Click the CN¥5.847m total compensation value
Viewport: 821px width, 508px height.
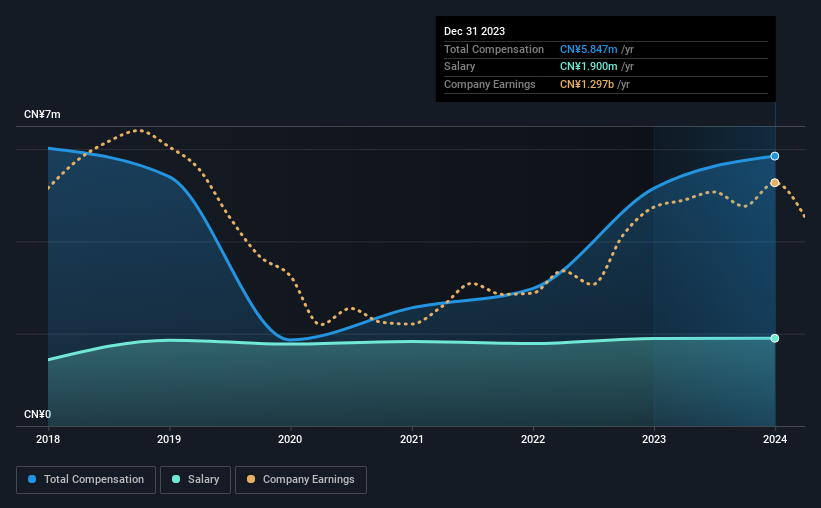pos(589,49)
